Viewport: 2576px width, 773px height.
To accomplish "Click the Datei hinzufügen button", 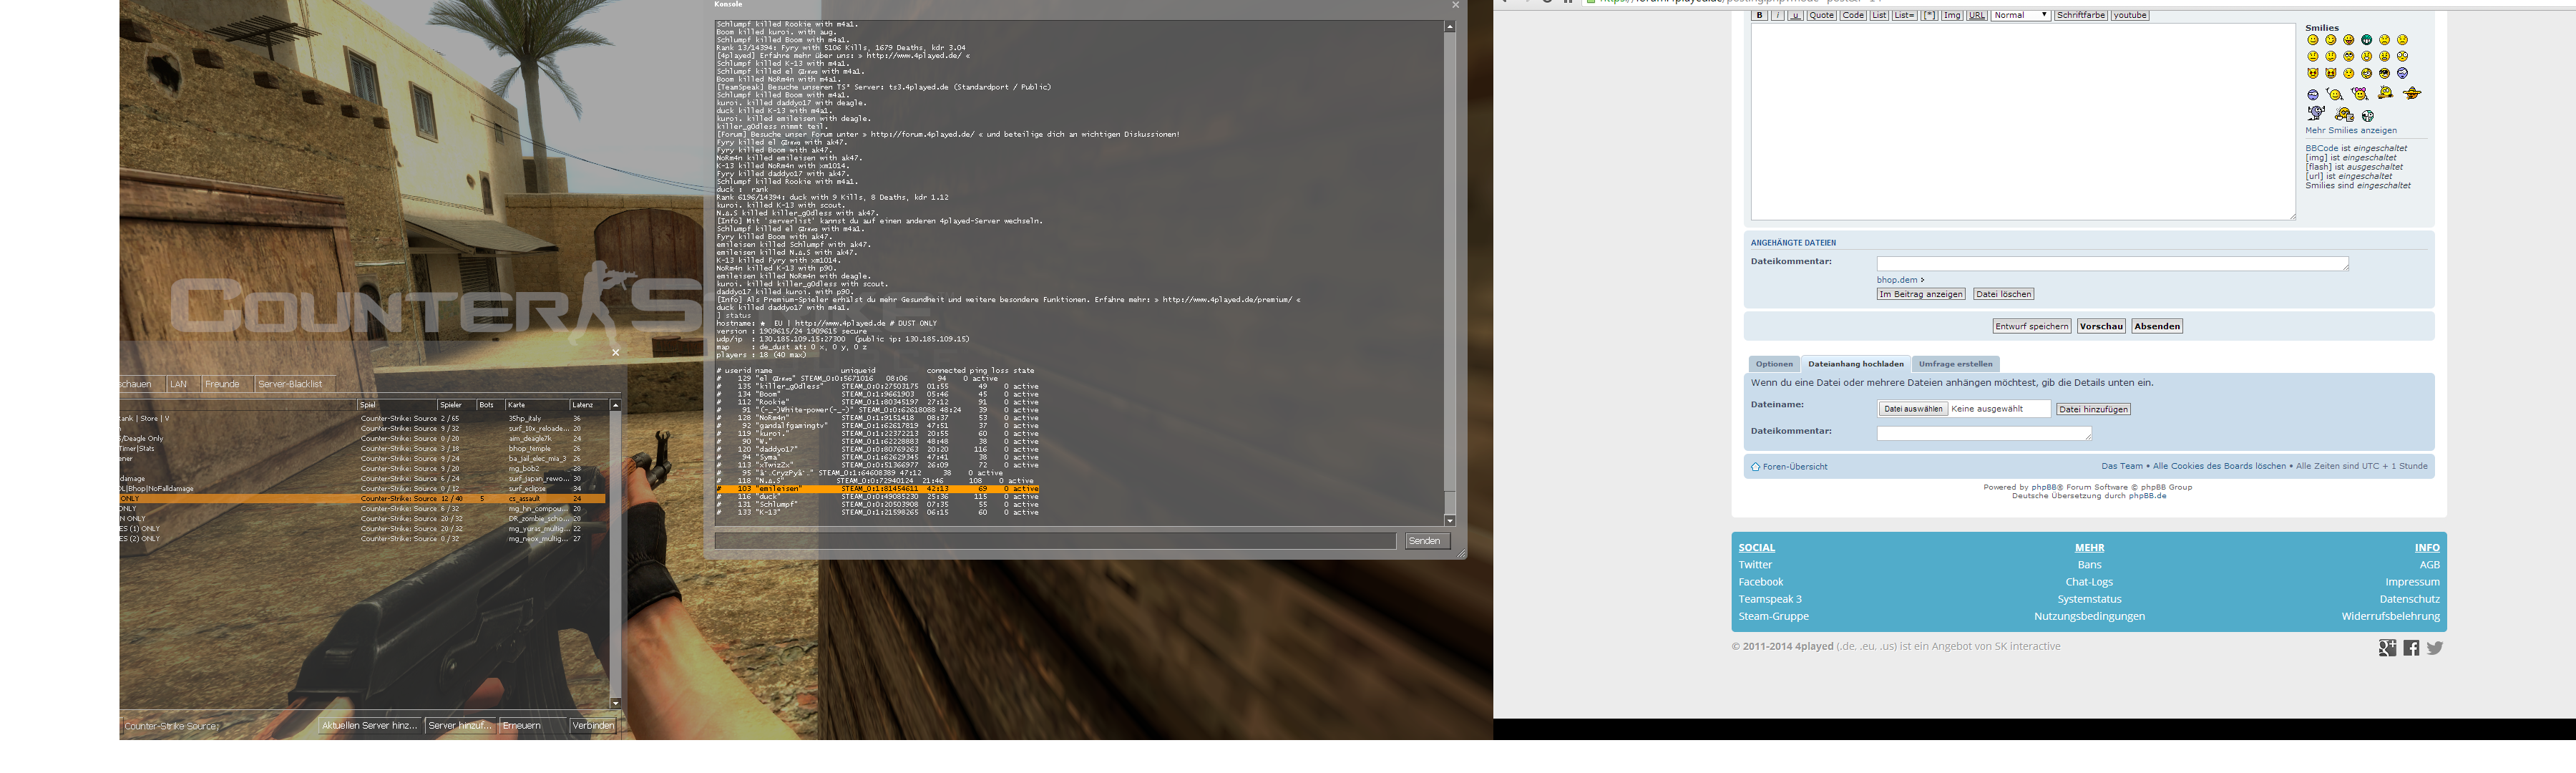I will pos(2093,409).
